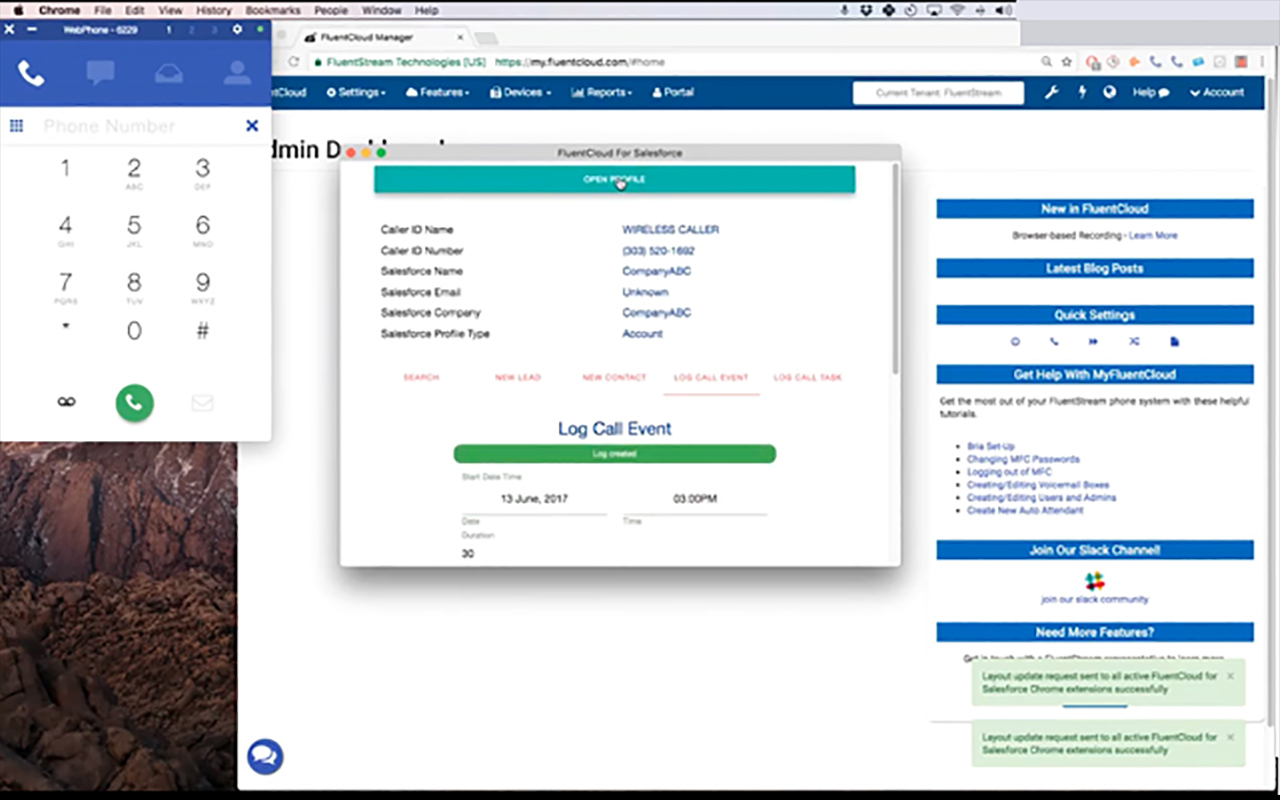Open WebPhone settings gear

click(237, 30)
